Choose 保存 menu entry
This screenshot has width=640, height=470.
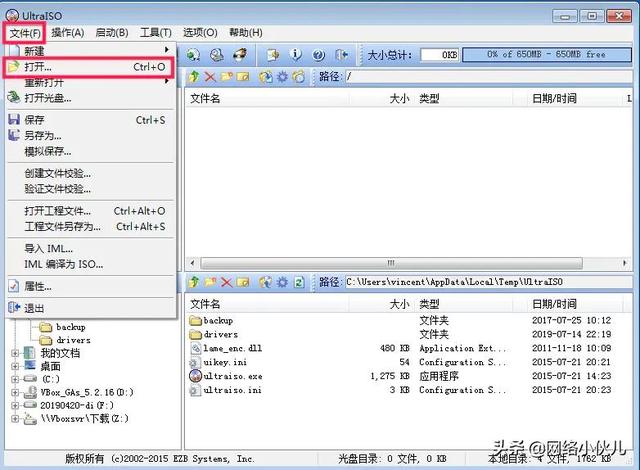[x=91, y=120]
